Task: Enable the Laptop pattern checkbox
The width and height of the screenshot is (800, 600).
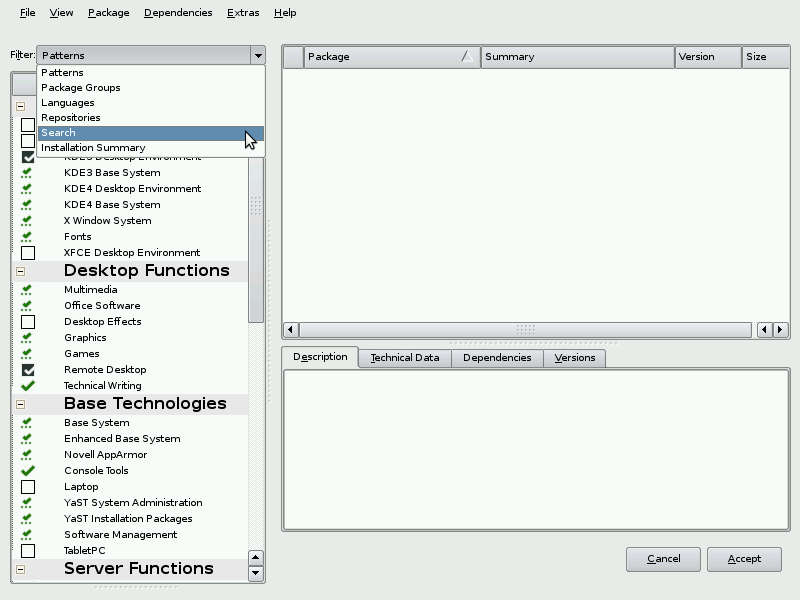Action: click(x=28, y=487)
